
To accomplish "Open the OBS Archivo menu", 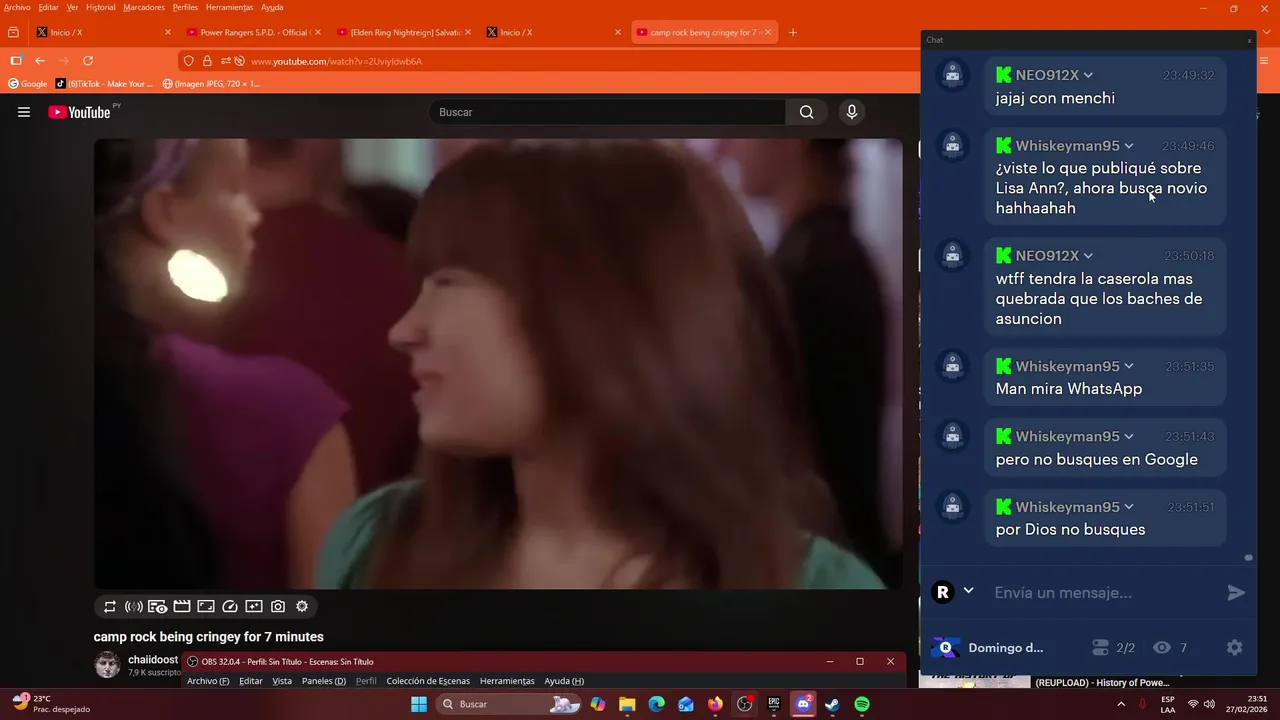I will (x=208, y=681).
